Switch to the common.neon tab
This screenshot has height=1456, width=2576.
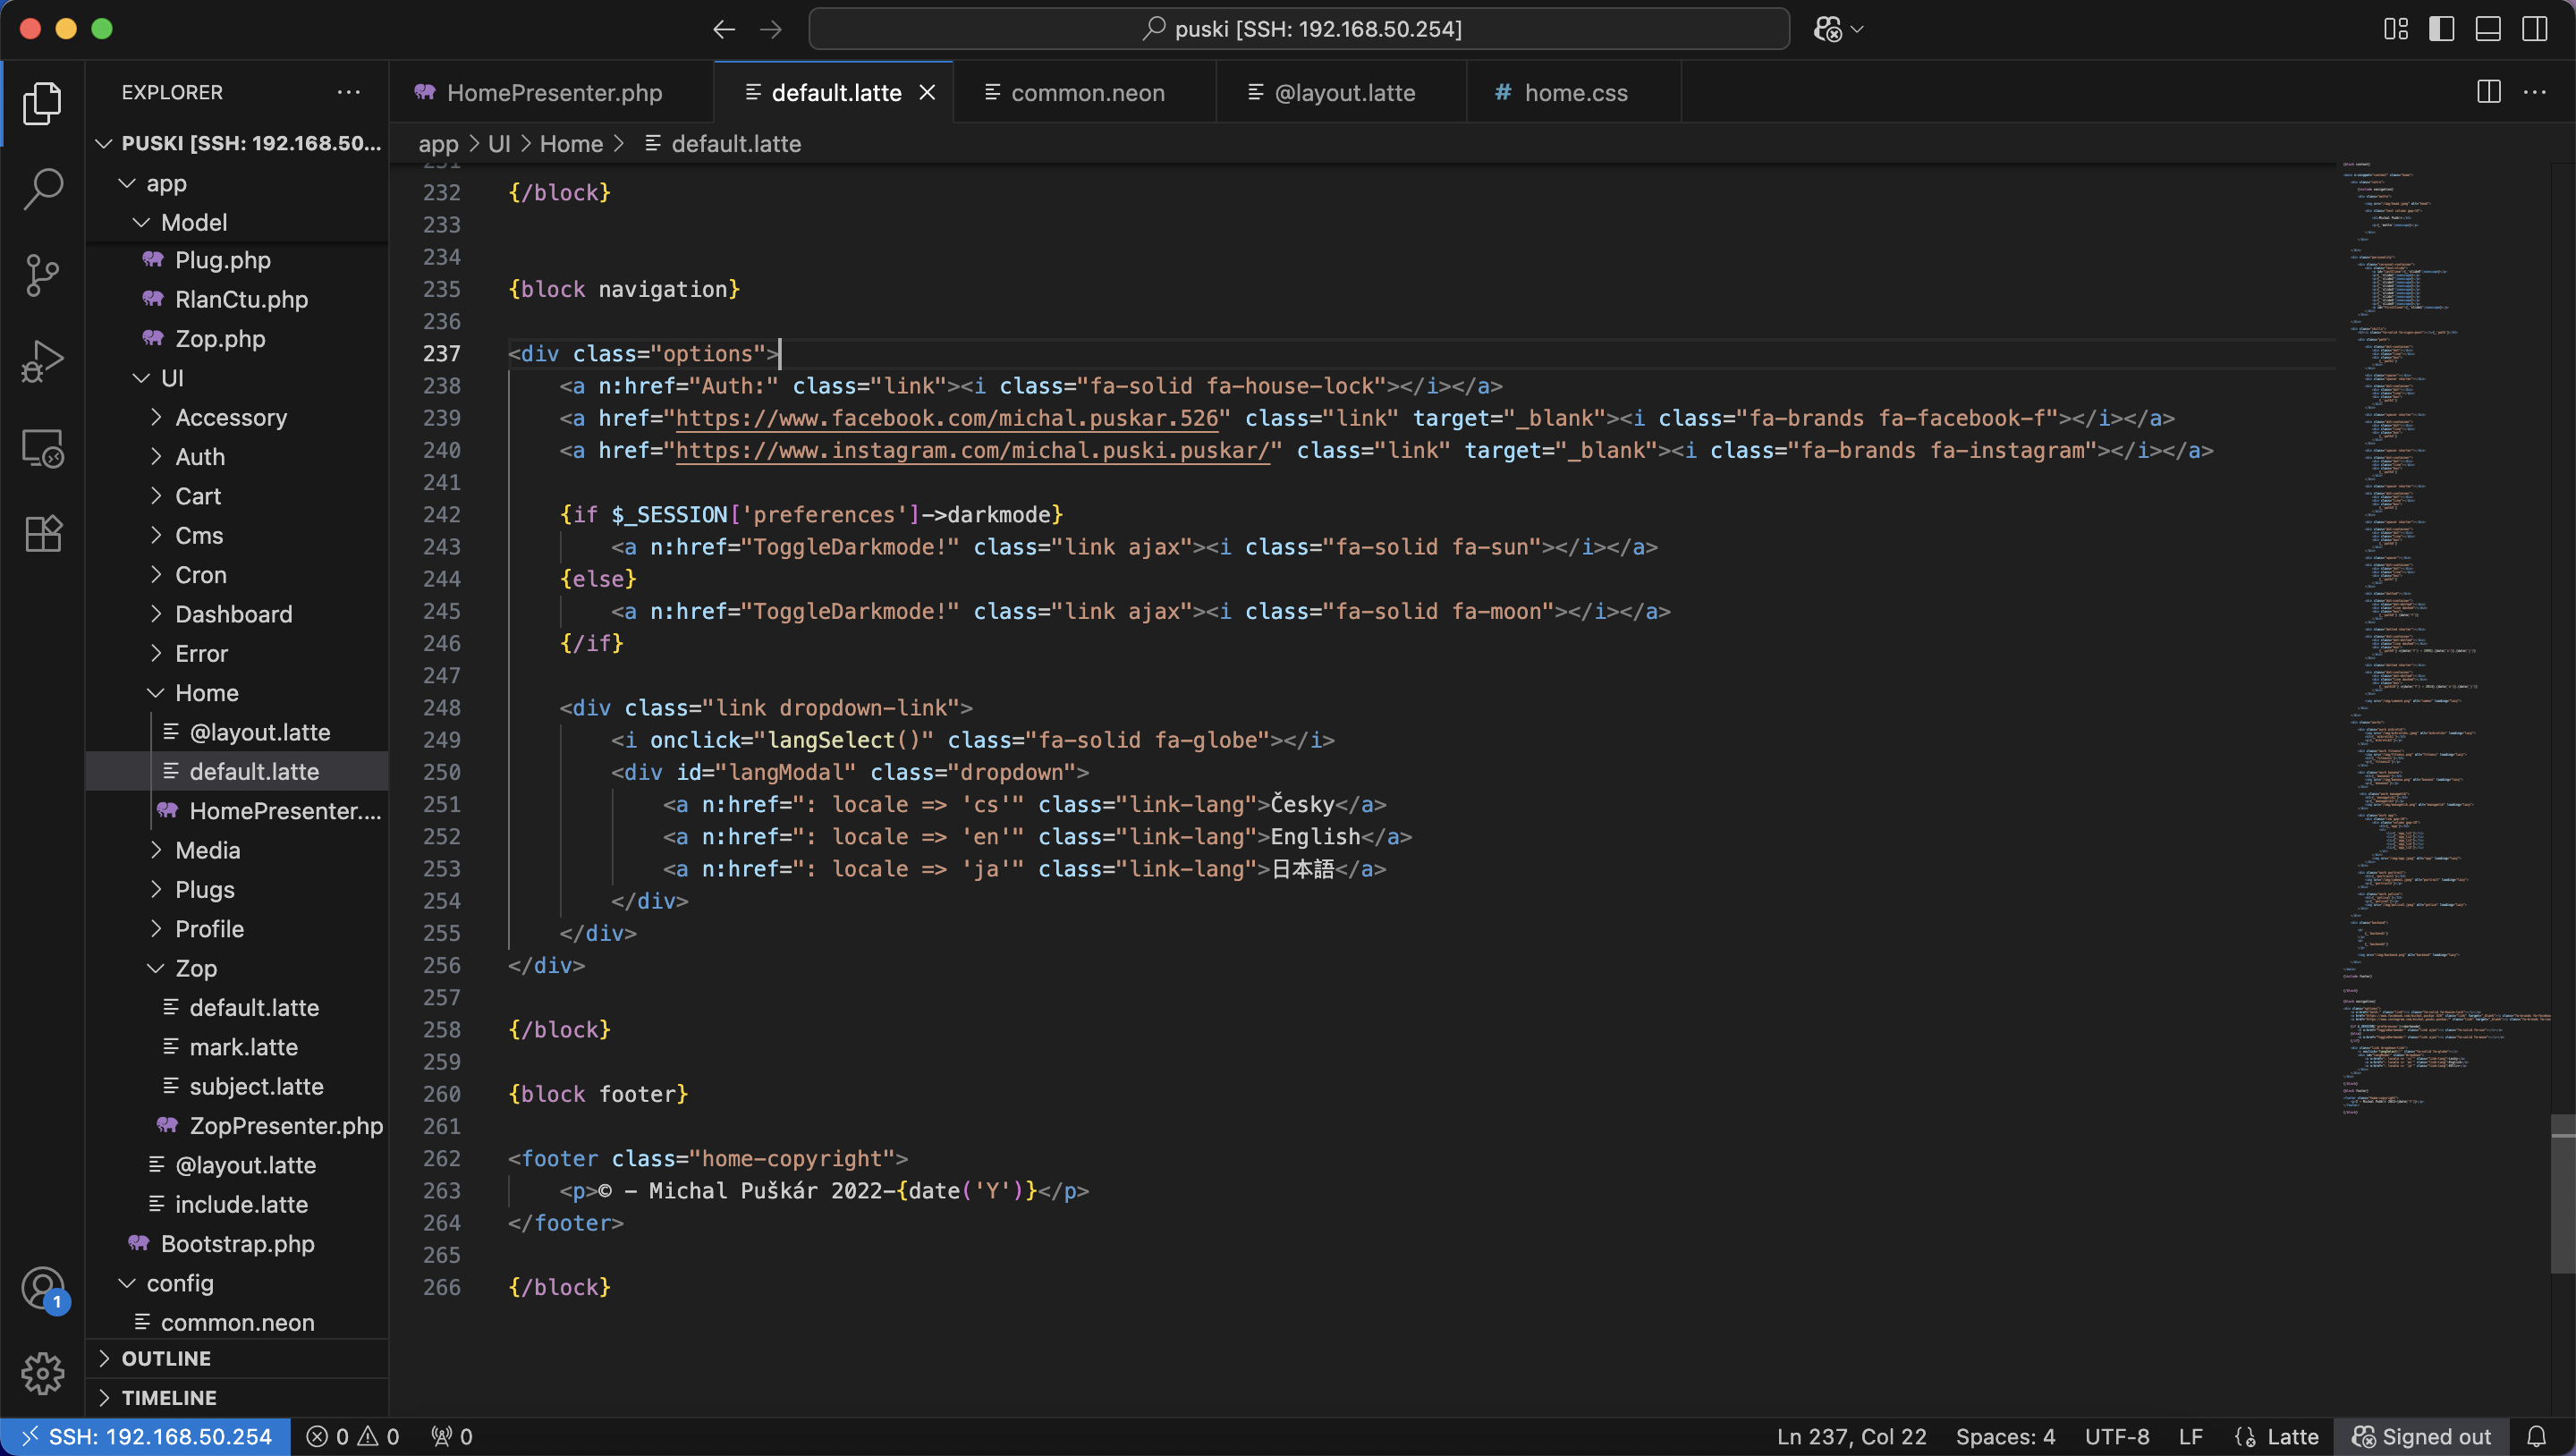point(1086,92)
